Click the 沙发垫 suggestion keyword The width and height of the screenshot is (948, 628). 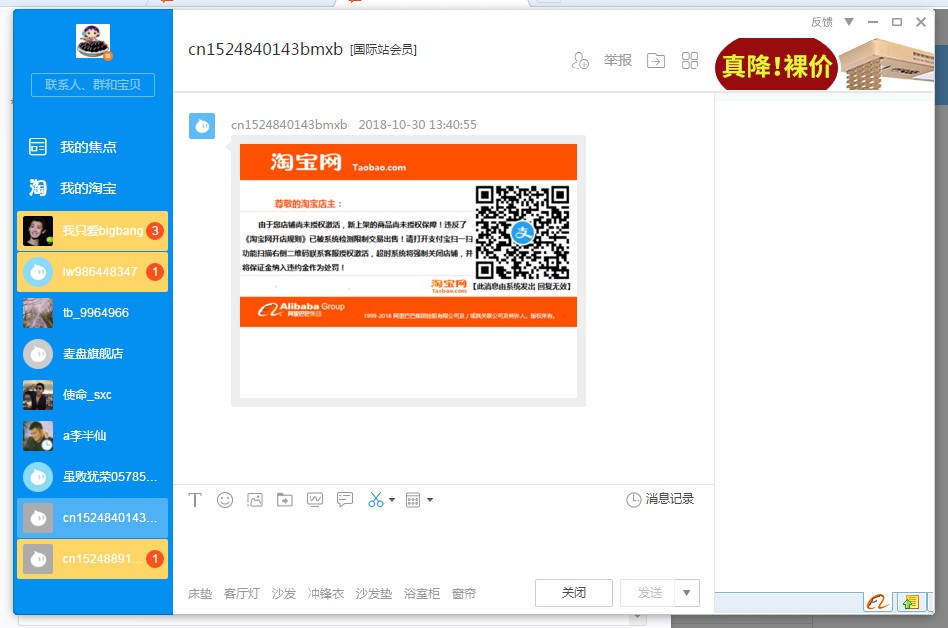coord(374,594)
